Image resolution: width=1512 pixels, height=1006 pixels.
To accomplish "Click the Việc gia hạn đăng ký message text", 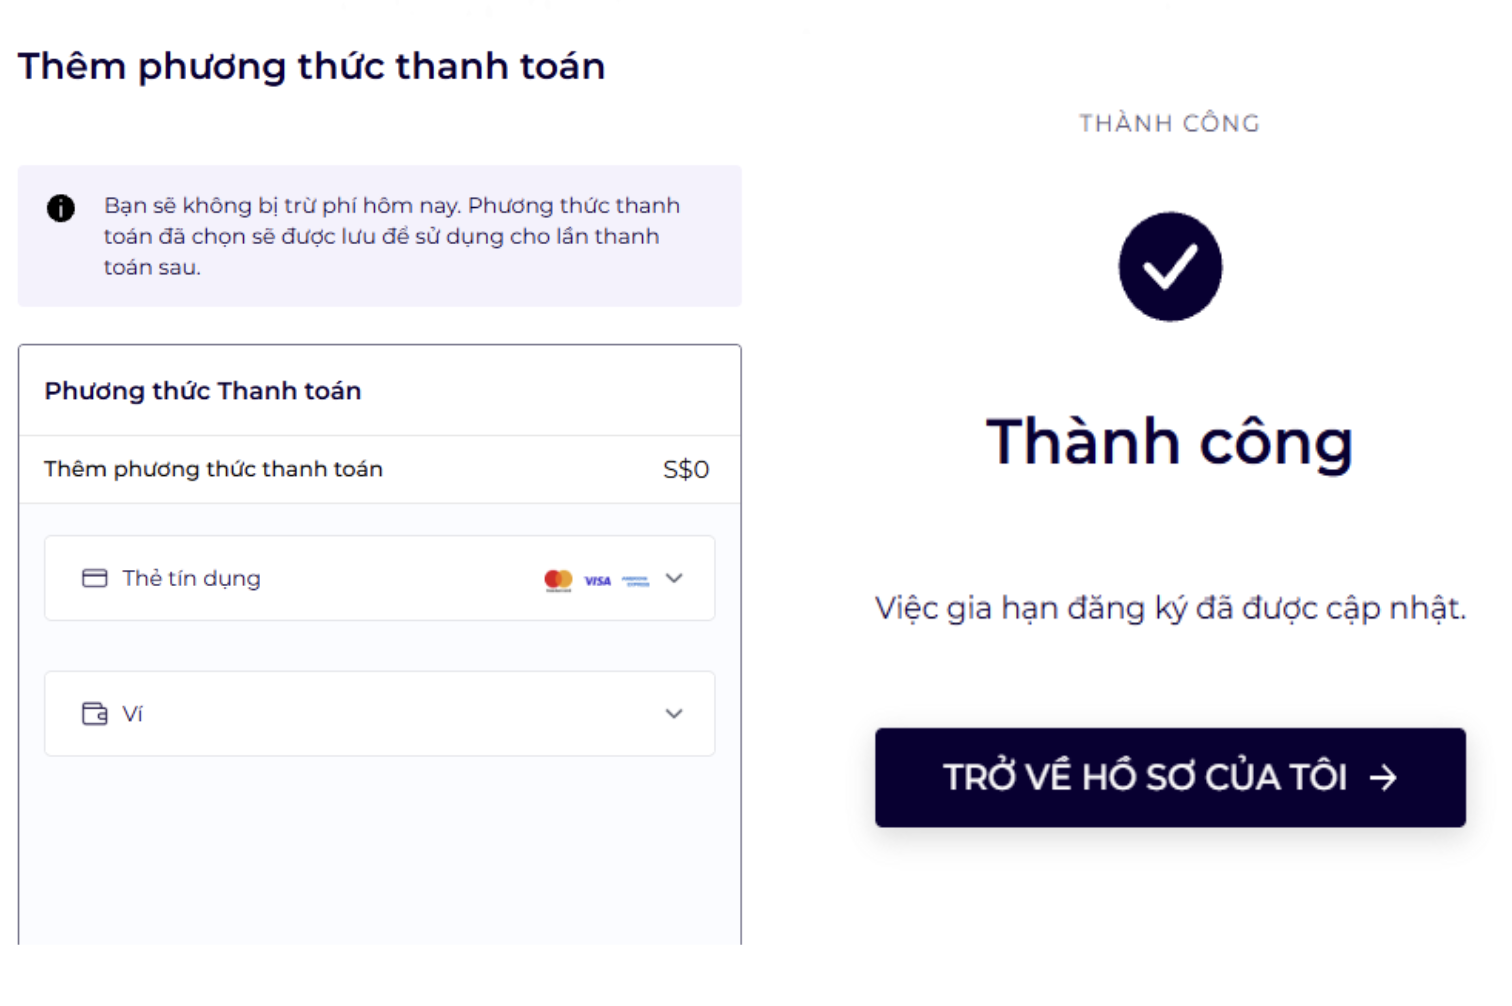I will click(x=1170, y=608).
